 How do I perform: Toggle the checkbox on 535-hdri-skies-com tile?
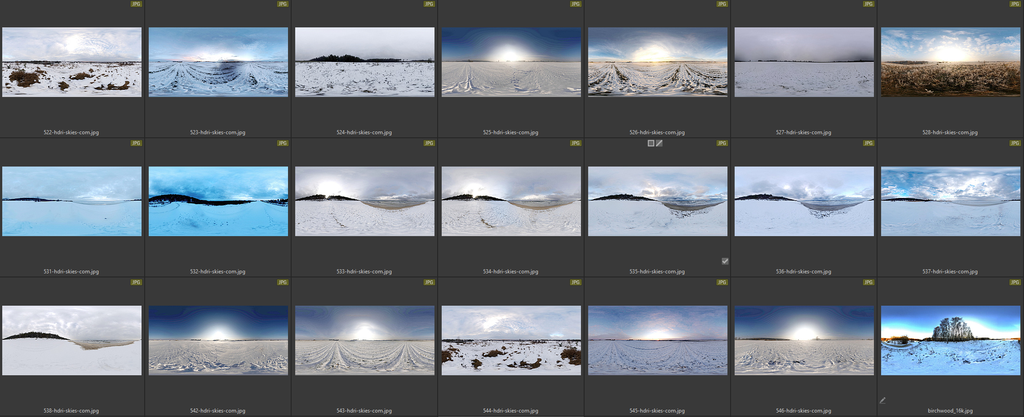click(725, 261)
